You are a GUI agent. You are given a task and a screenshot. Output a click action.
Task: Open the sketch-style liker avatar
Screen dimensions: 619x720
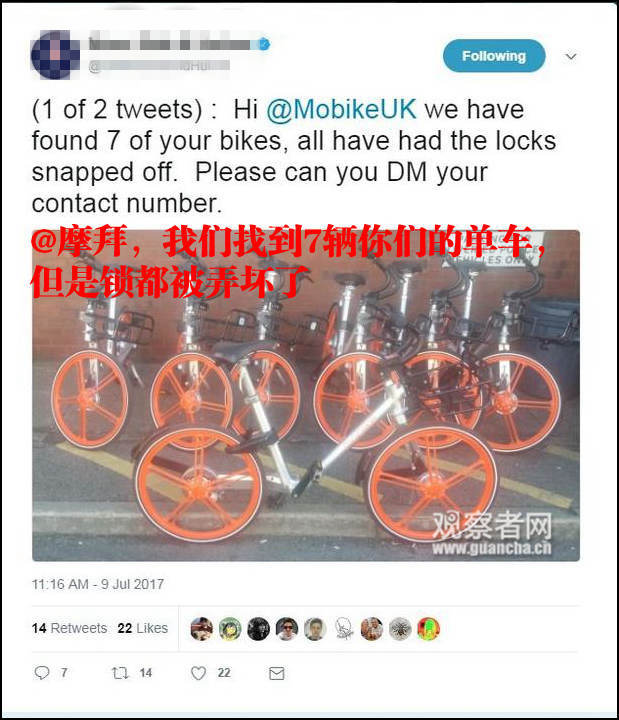343,629
